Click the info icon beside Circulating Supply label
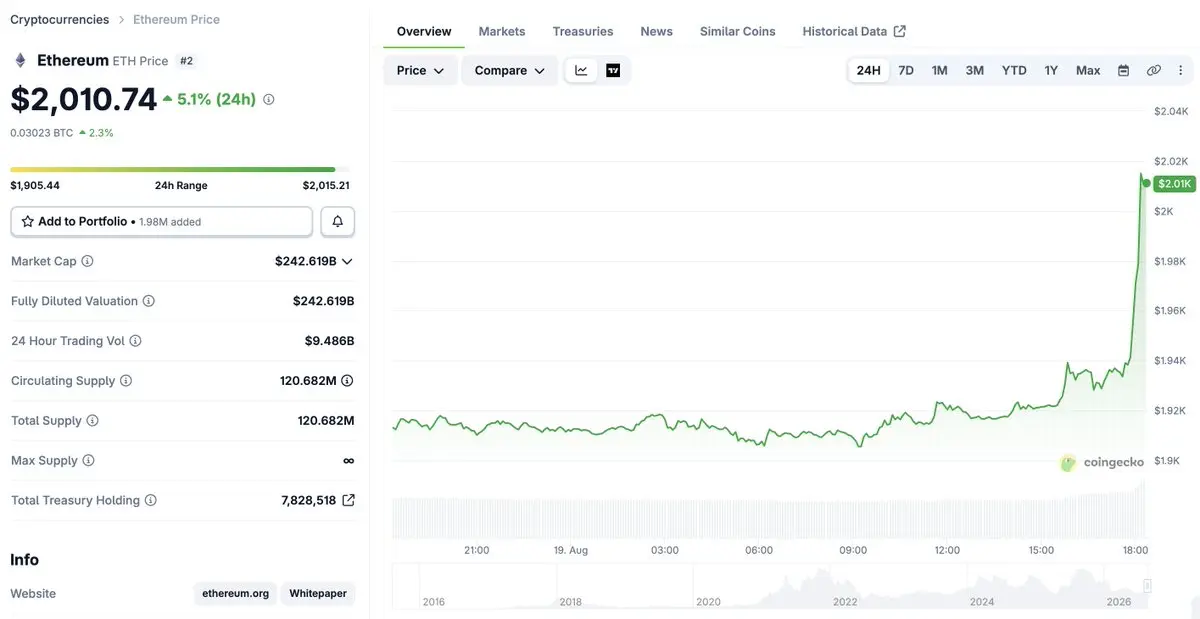The image size is (1200, 619). (126, 381)
